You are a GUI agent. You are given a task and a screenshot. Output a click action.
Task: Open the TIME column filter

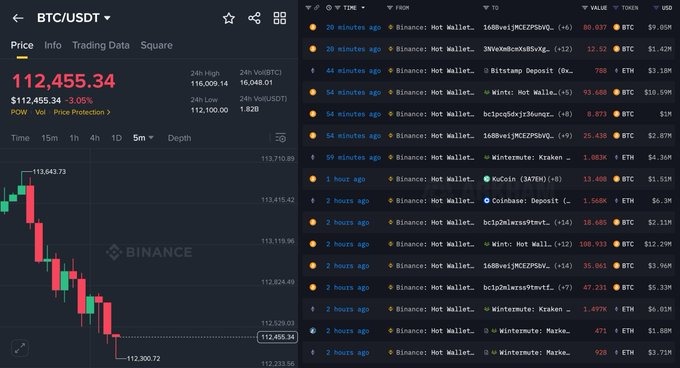[x=337, y=8]
